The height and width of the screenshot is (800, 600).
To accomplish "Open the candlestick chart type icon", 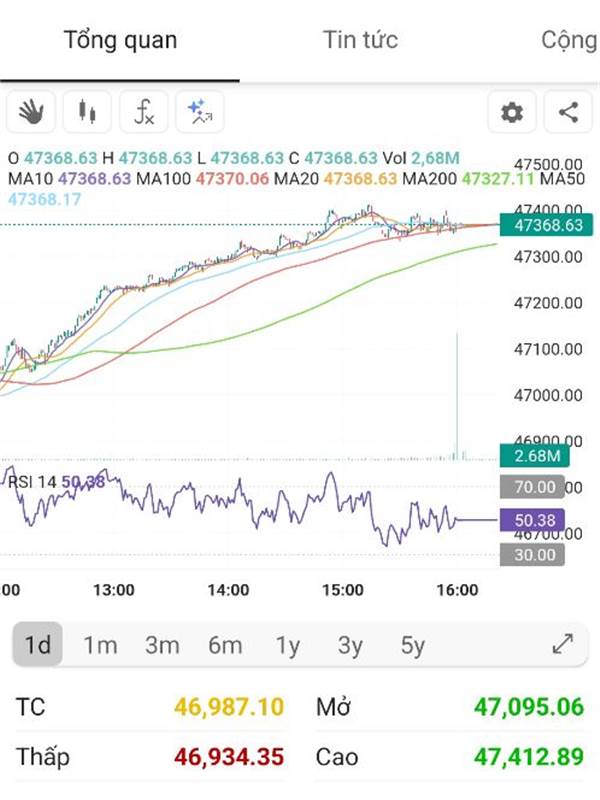I will [x=87, y=112].
